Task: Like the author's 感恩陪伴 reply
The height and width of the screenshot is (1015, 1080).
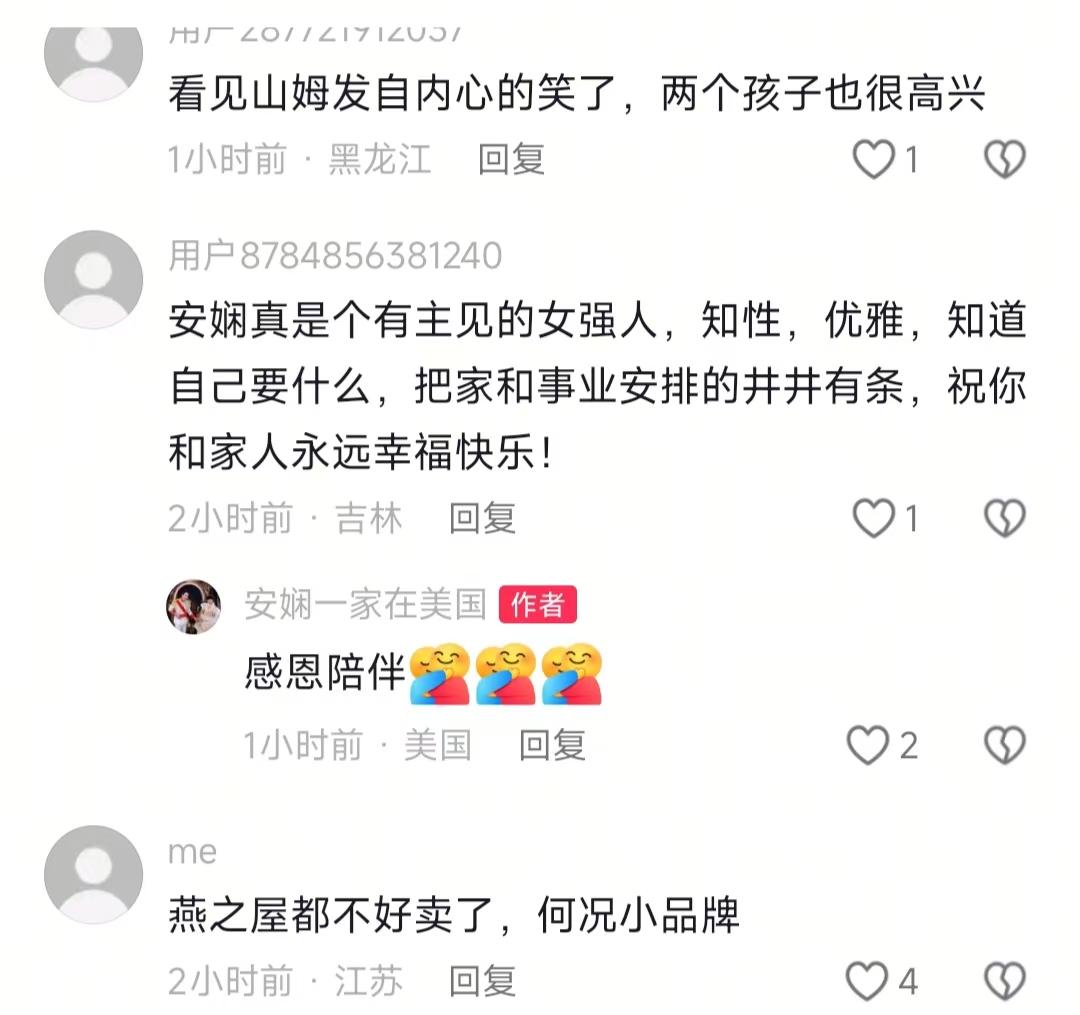Action: pyautogui.click(x=867, y=745)
